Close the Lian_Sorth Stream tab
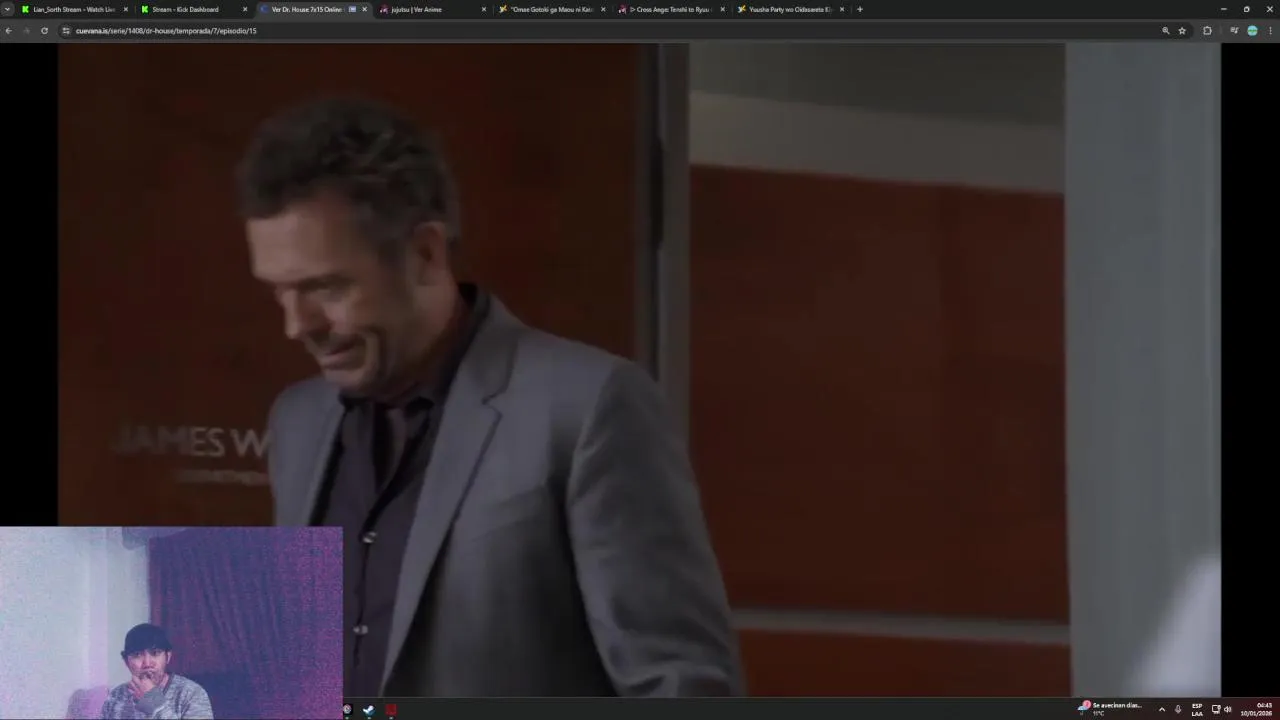 [126, 9]
